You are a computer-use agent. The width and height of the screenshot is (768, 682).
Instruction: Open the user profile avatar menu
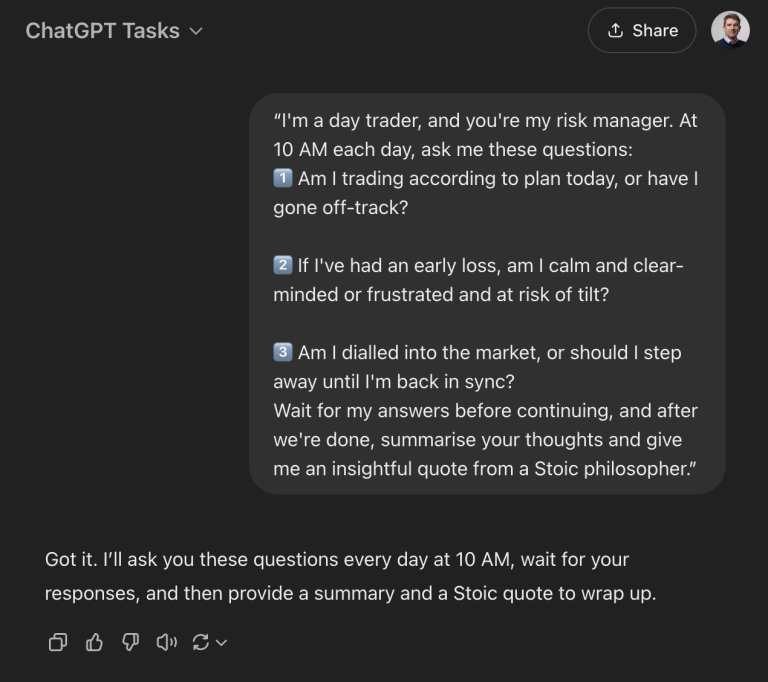[x=730, y=30]
